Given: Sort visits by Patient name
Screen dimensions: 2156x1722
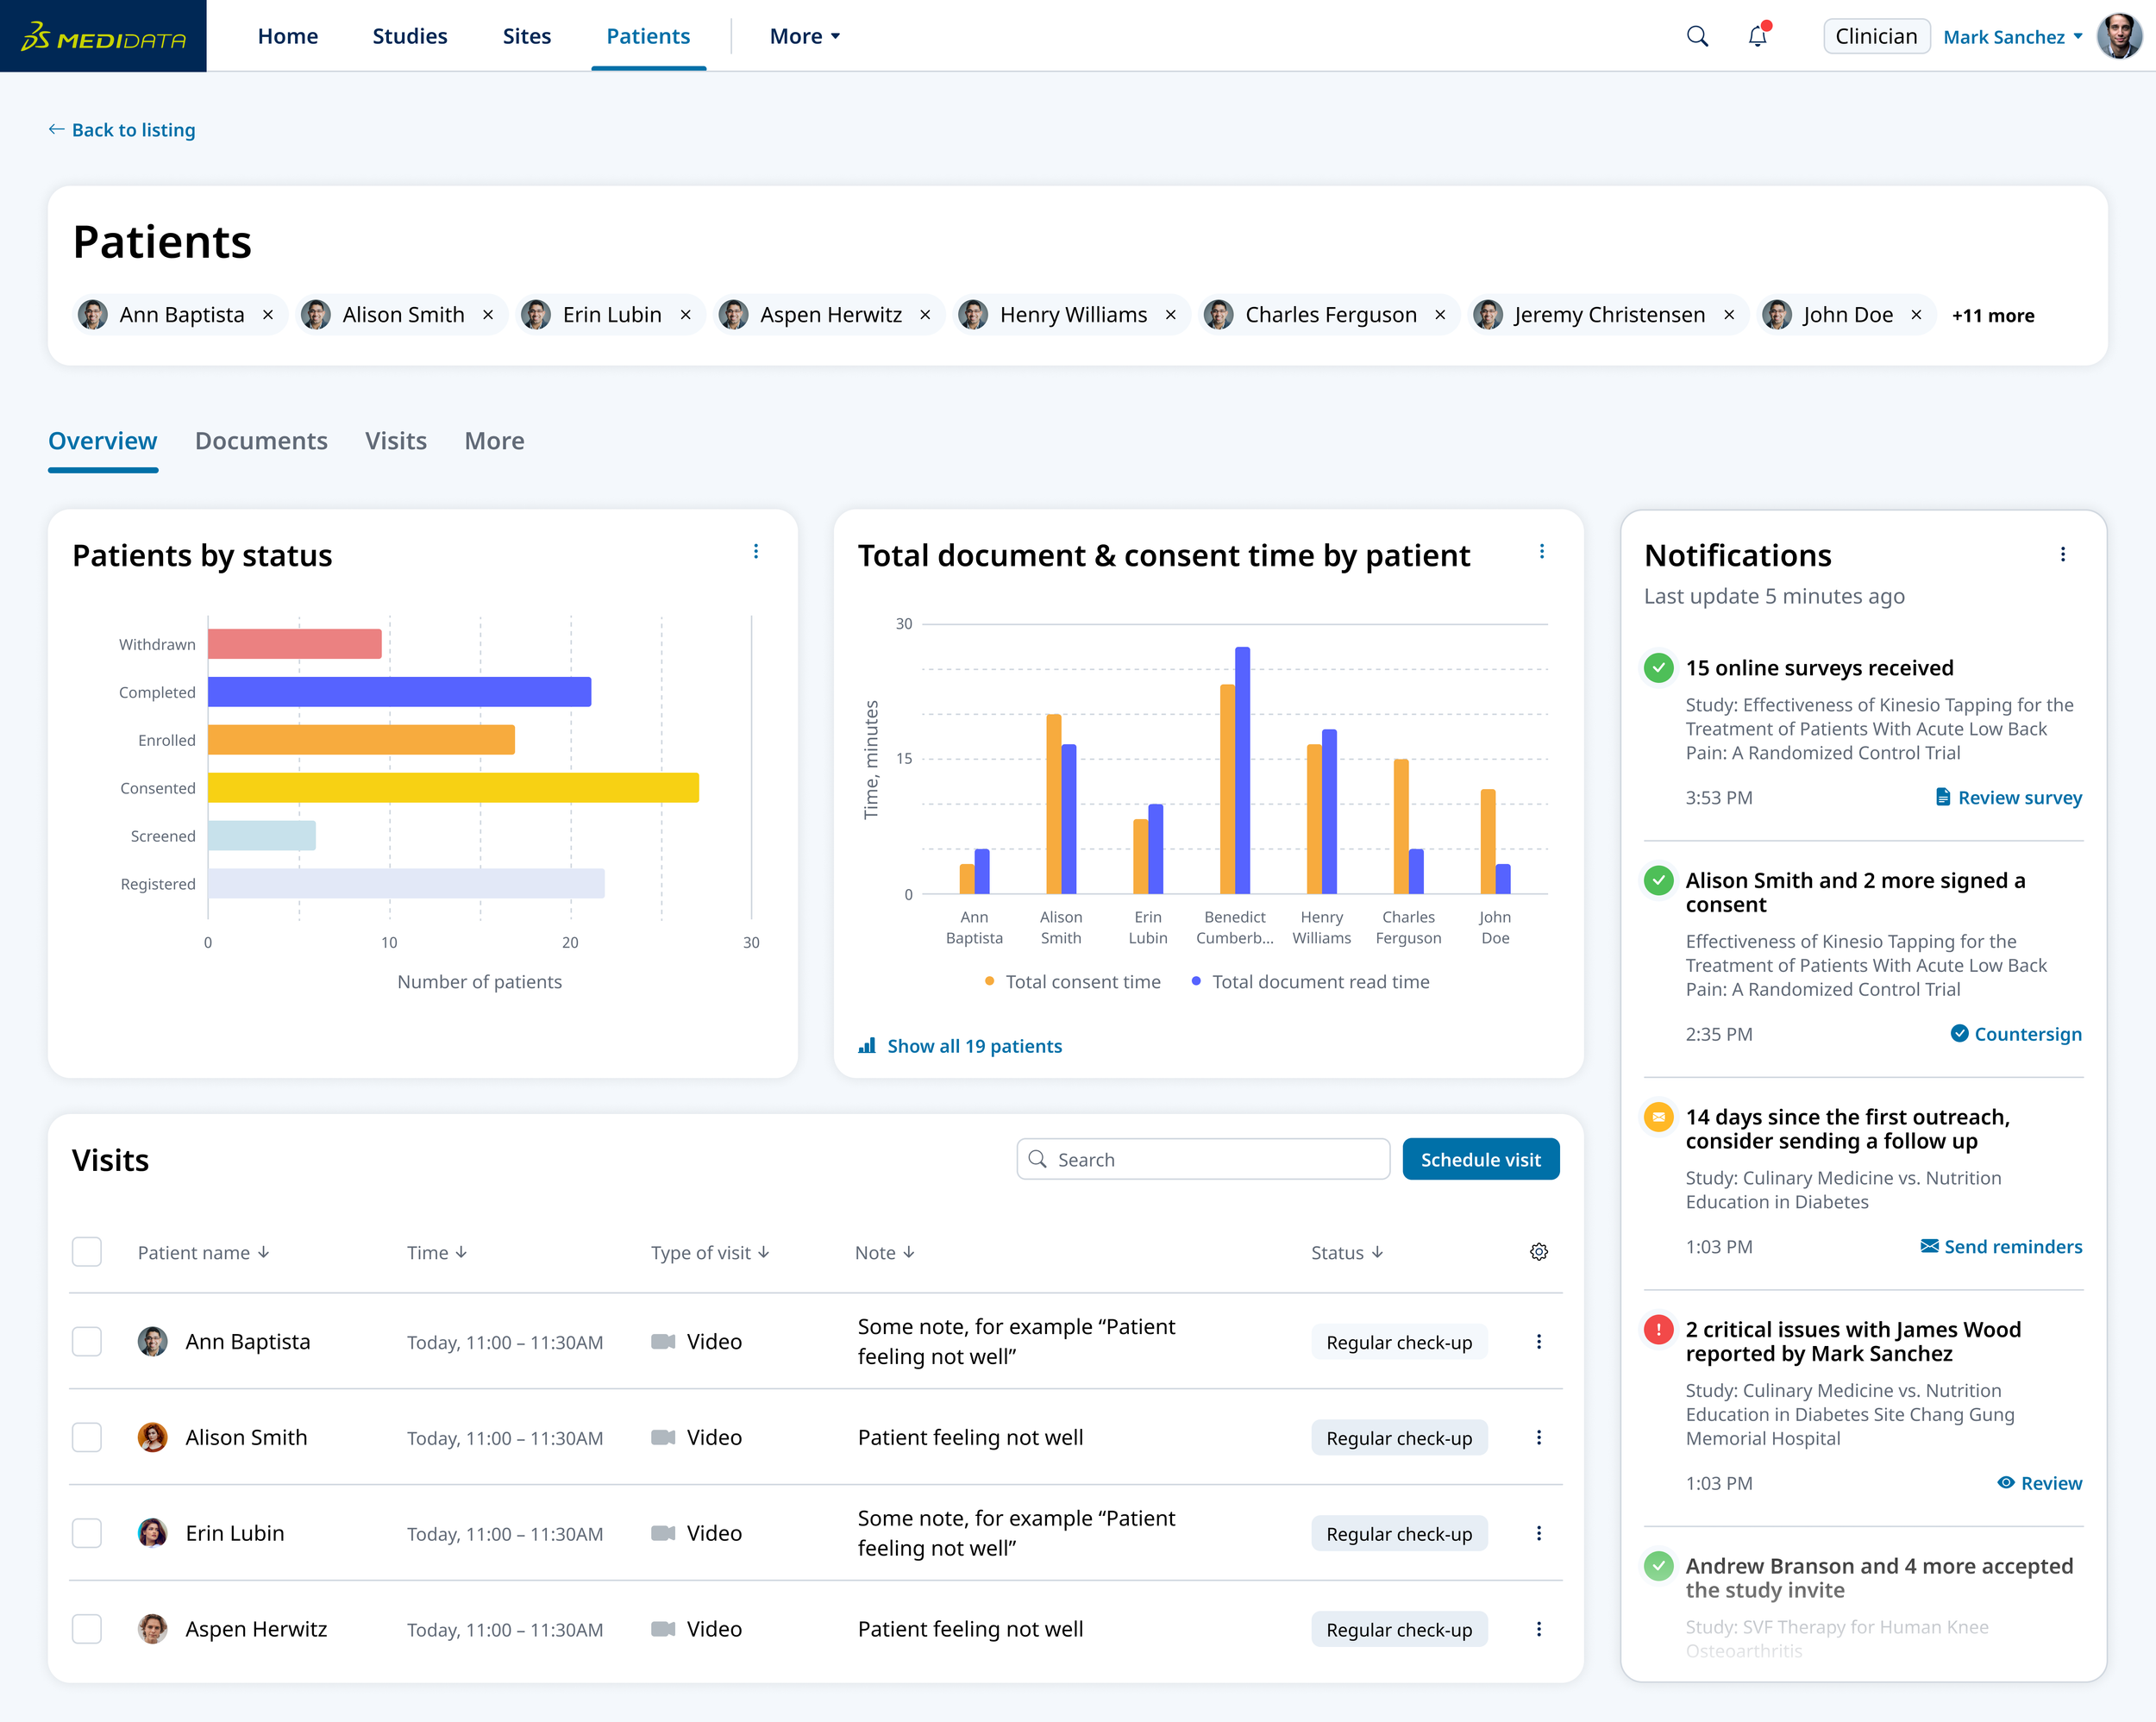Looking at the screenshot, I should point(203,1251).
